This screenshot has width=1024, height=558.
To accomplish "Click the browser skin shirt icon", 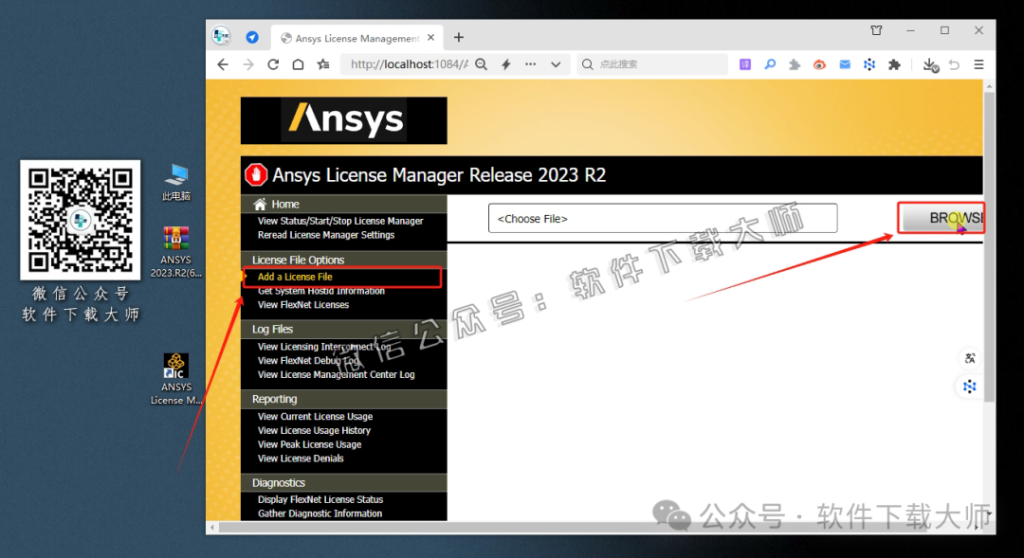I will click(x=876, y=30).
